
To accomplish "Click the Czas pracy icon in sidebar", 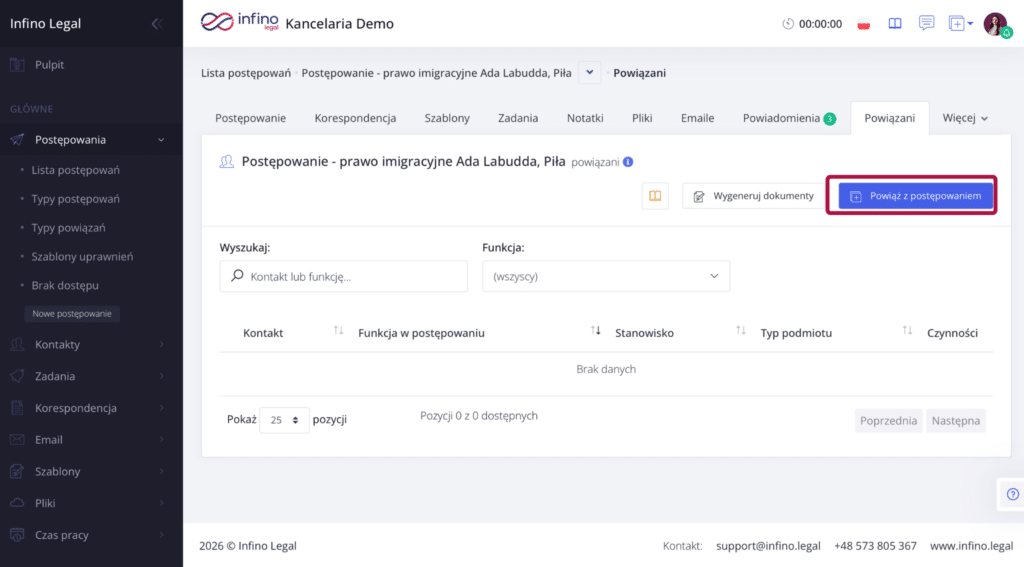I will [18, 534].
